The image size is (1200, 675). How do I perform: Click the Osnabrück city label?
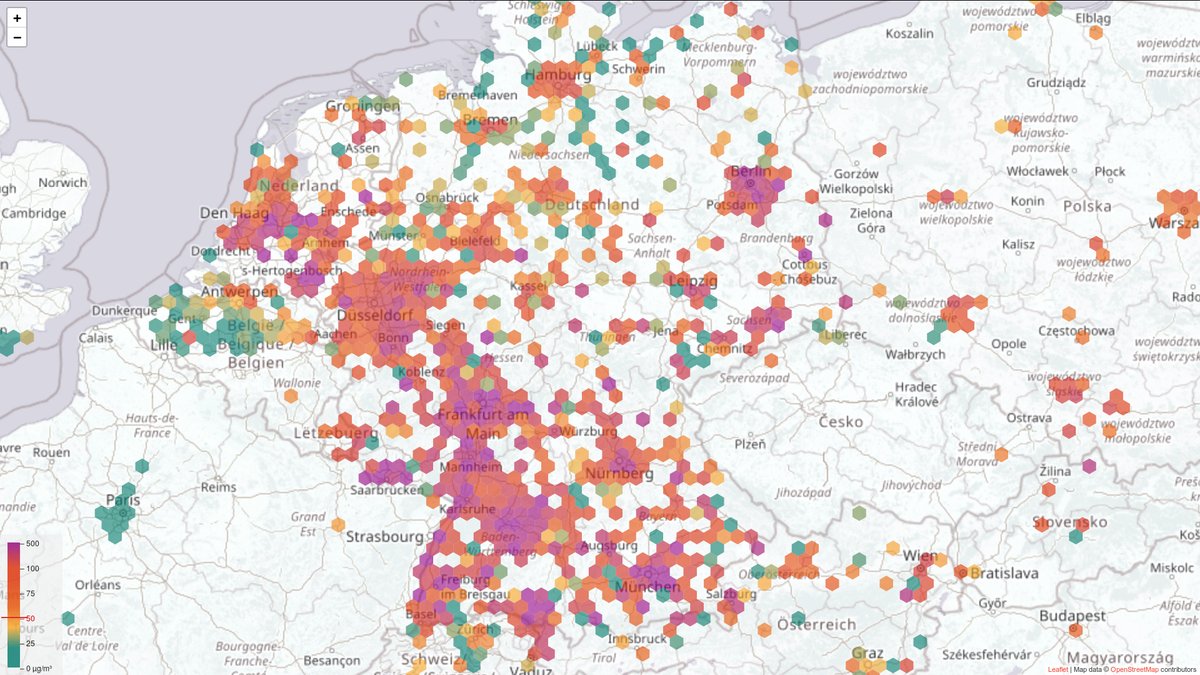click(447, 197)
